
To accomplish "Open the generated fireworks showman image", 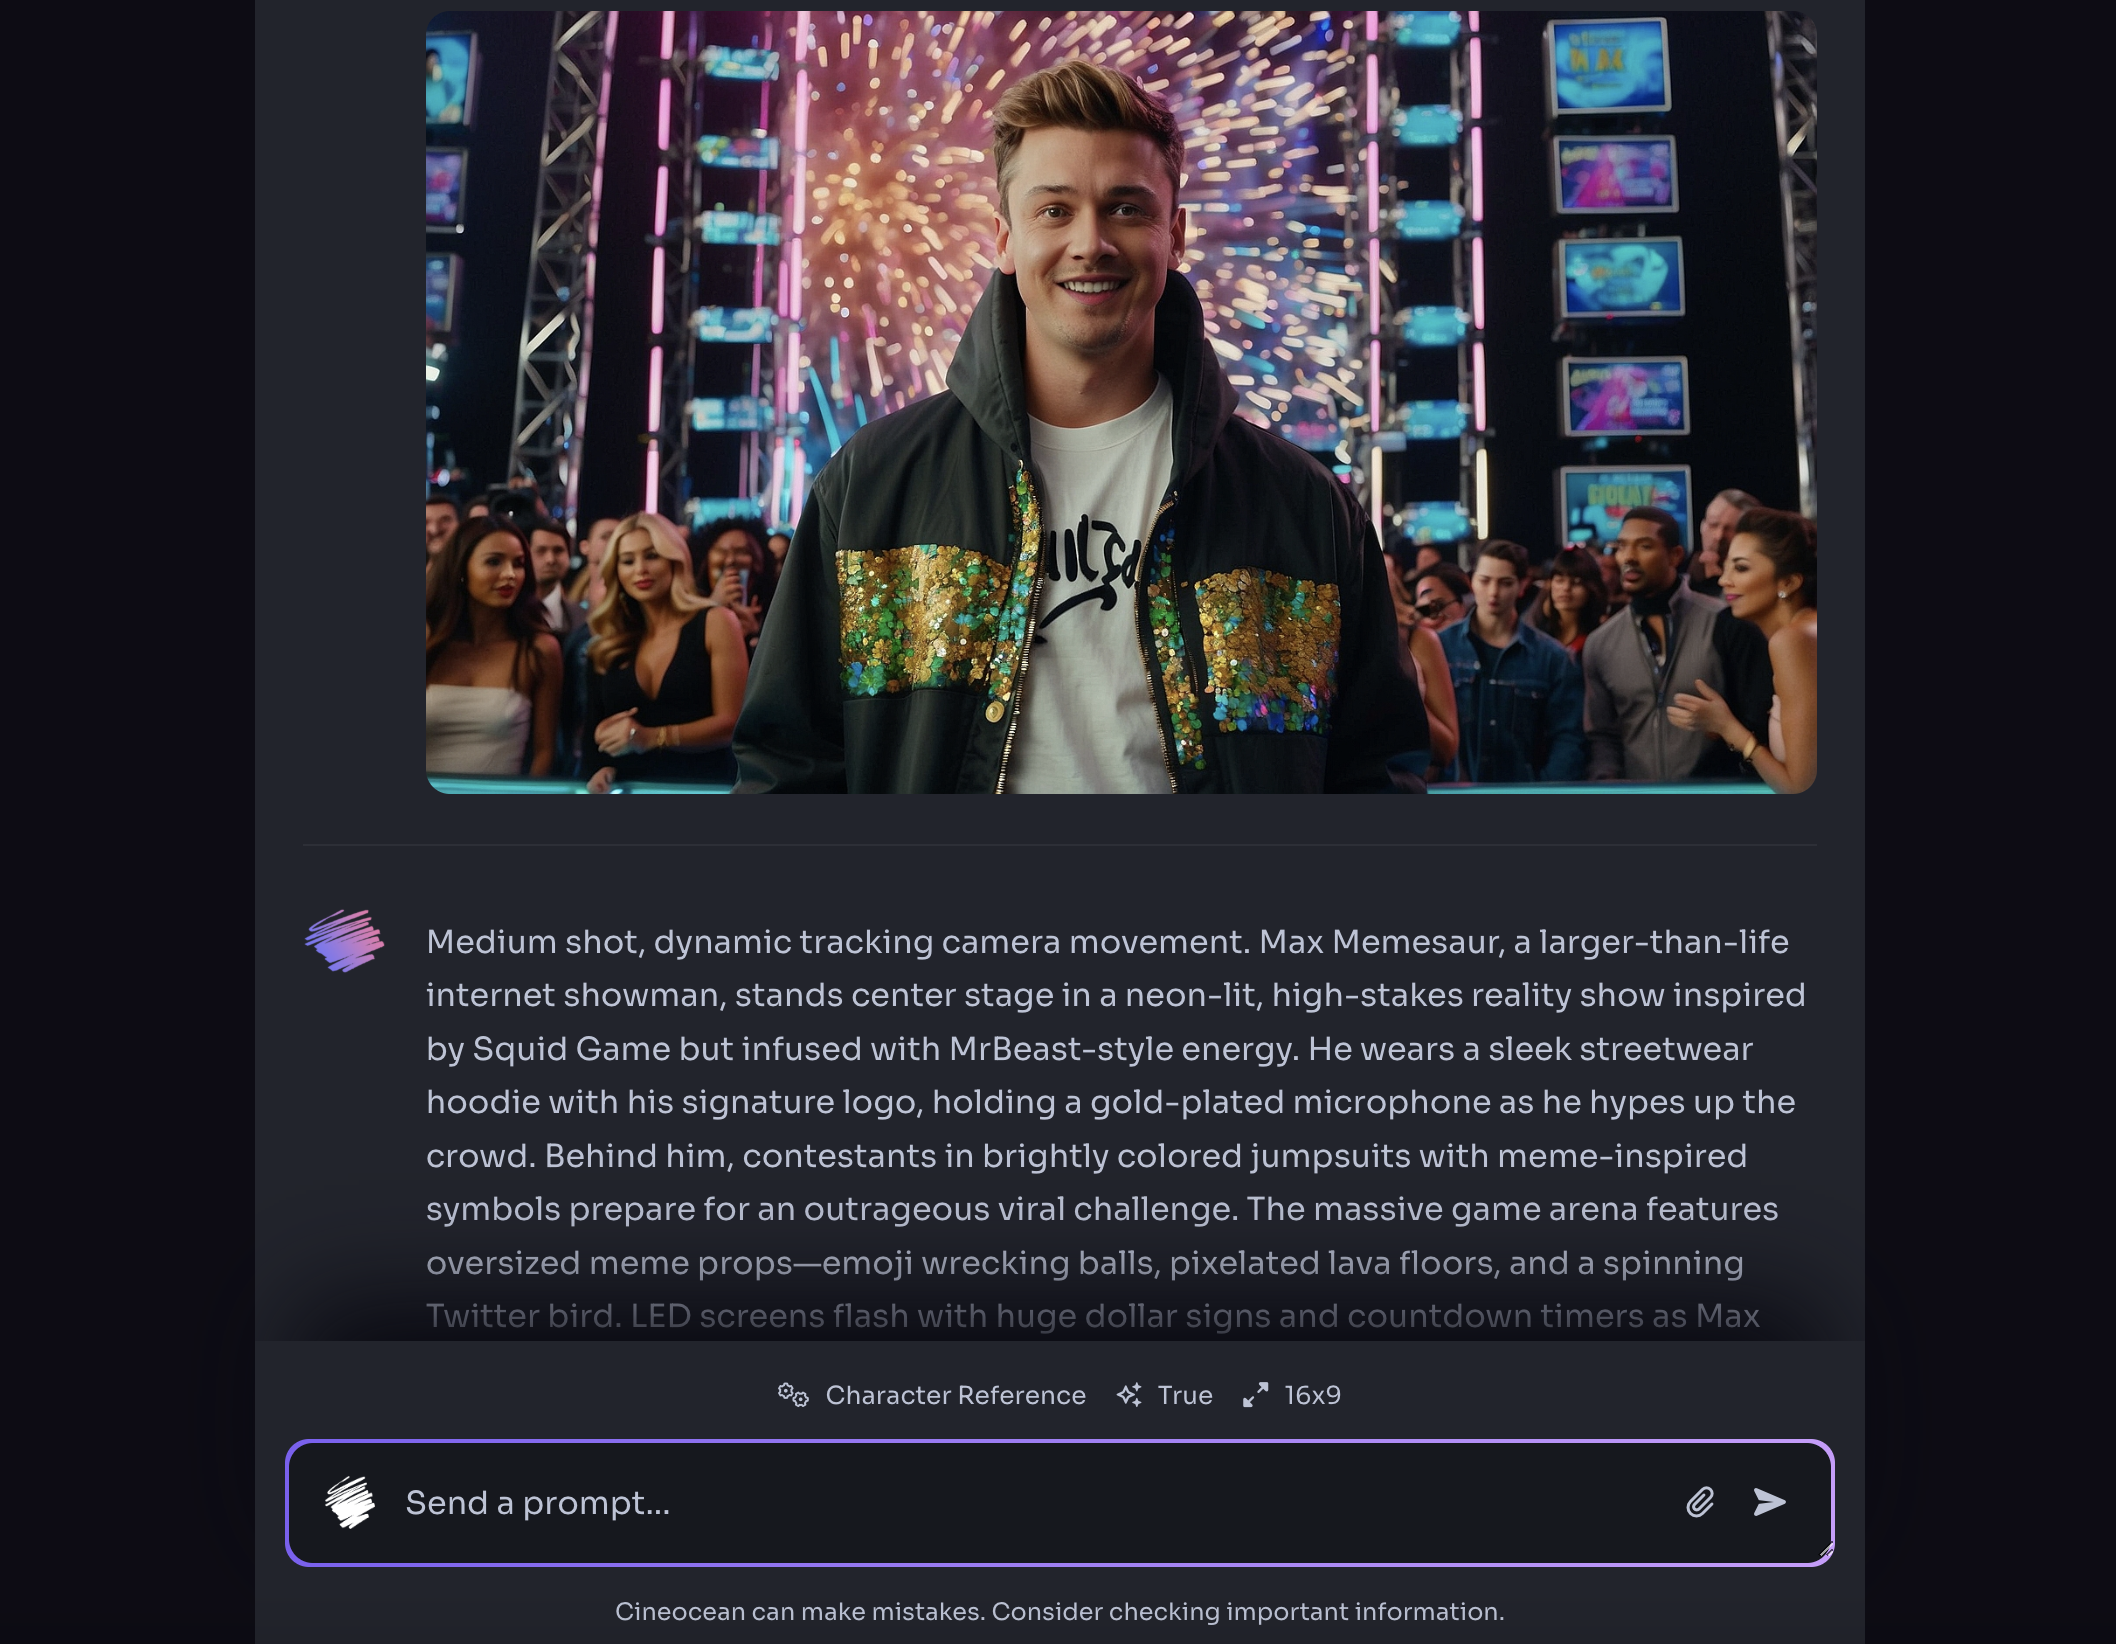I will 1121,402.
